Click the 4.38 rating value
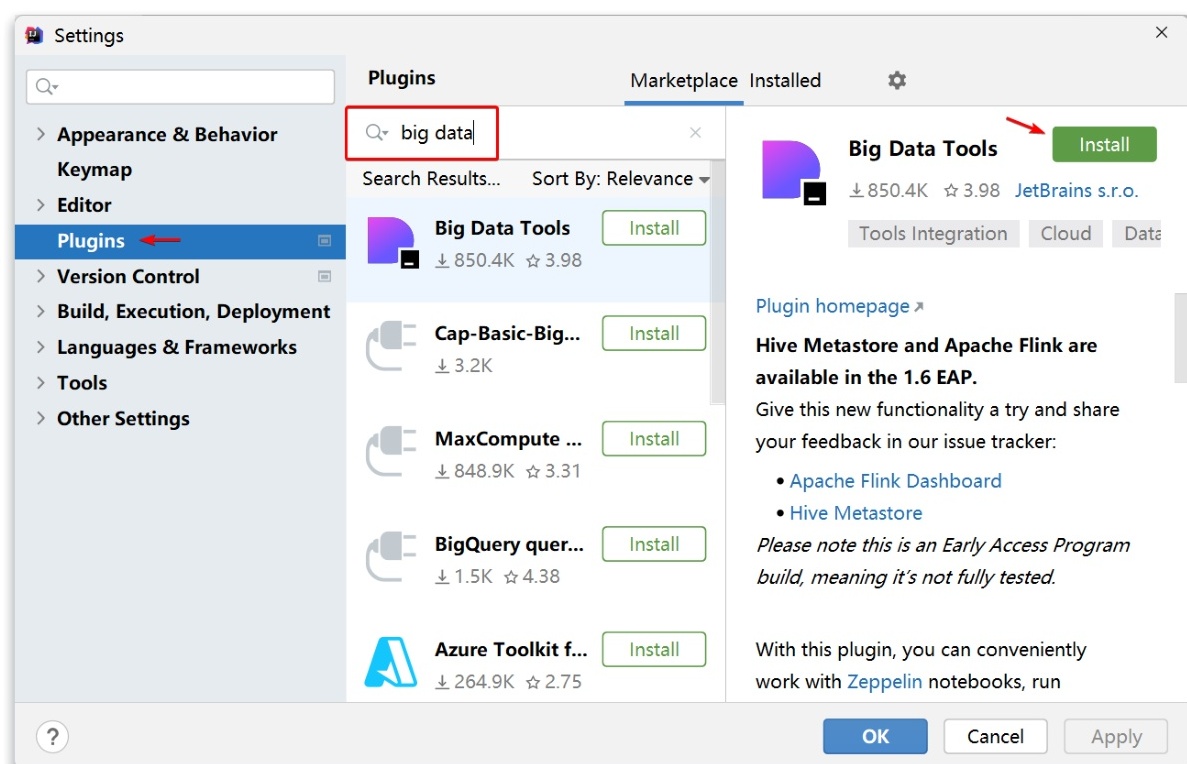 coord(533,576)
